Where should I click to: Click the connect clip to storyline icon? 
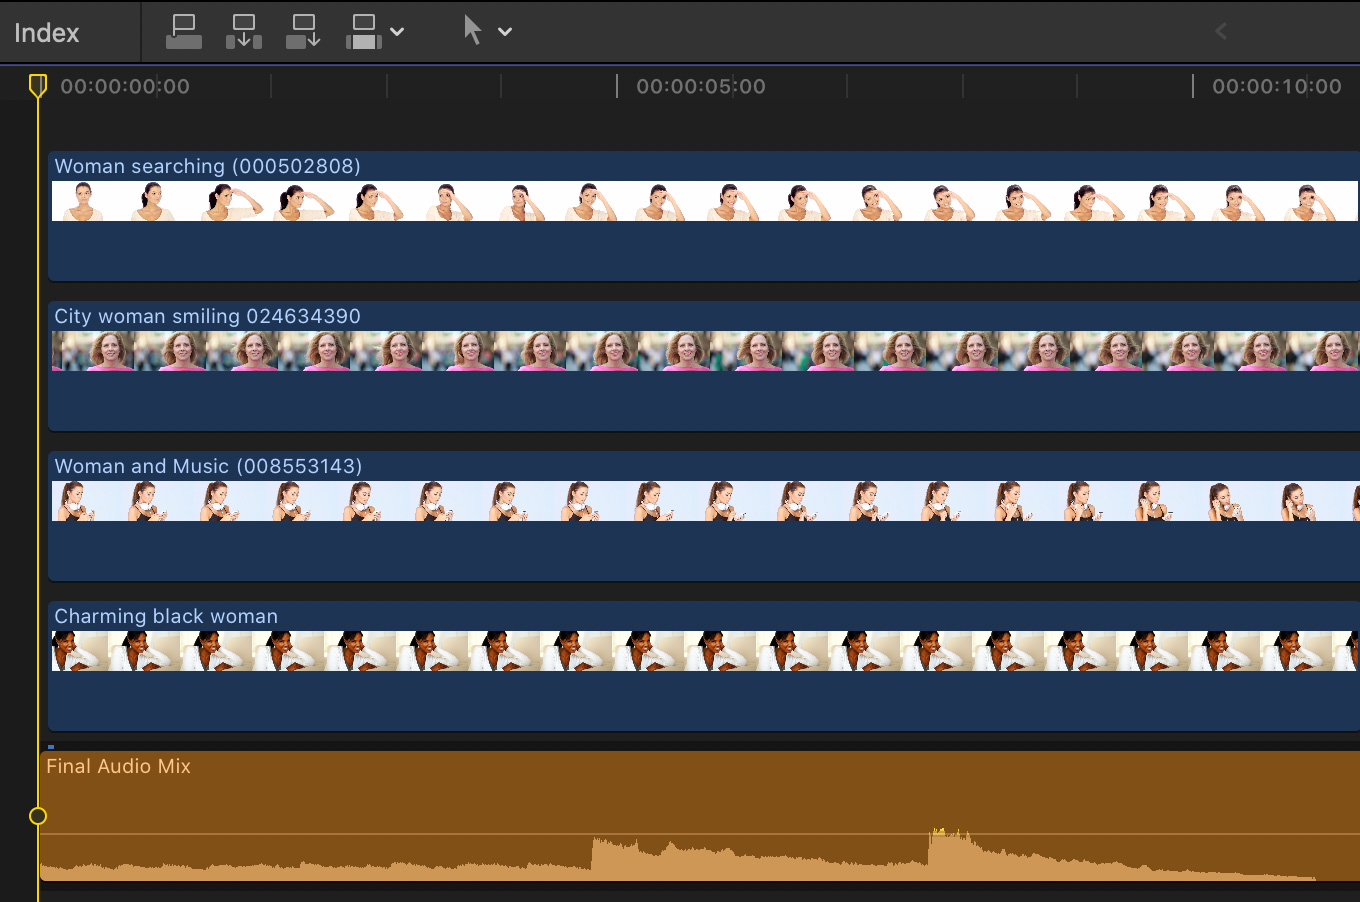click(184, 31)
